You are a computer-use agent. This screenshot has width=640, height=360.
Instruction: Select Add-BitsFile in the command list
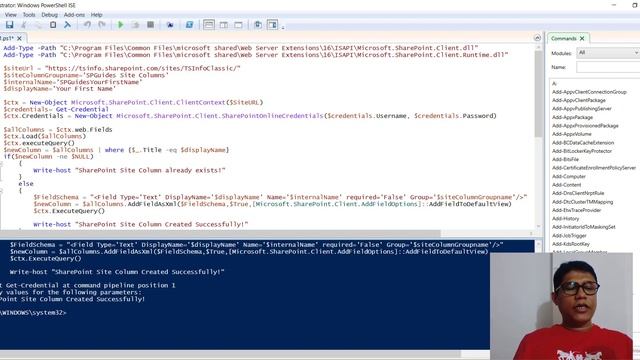(565, 160)
